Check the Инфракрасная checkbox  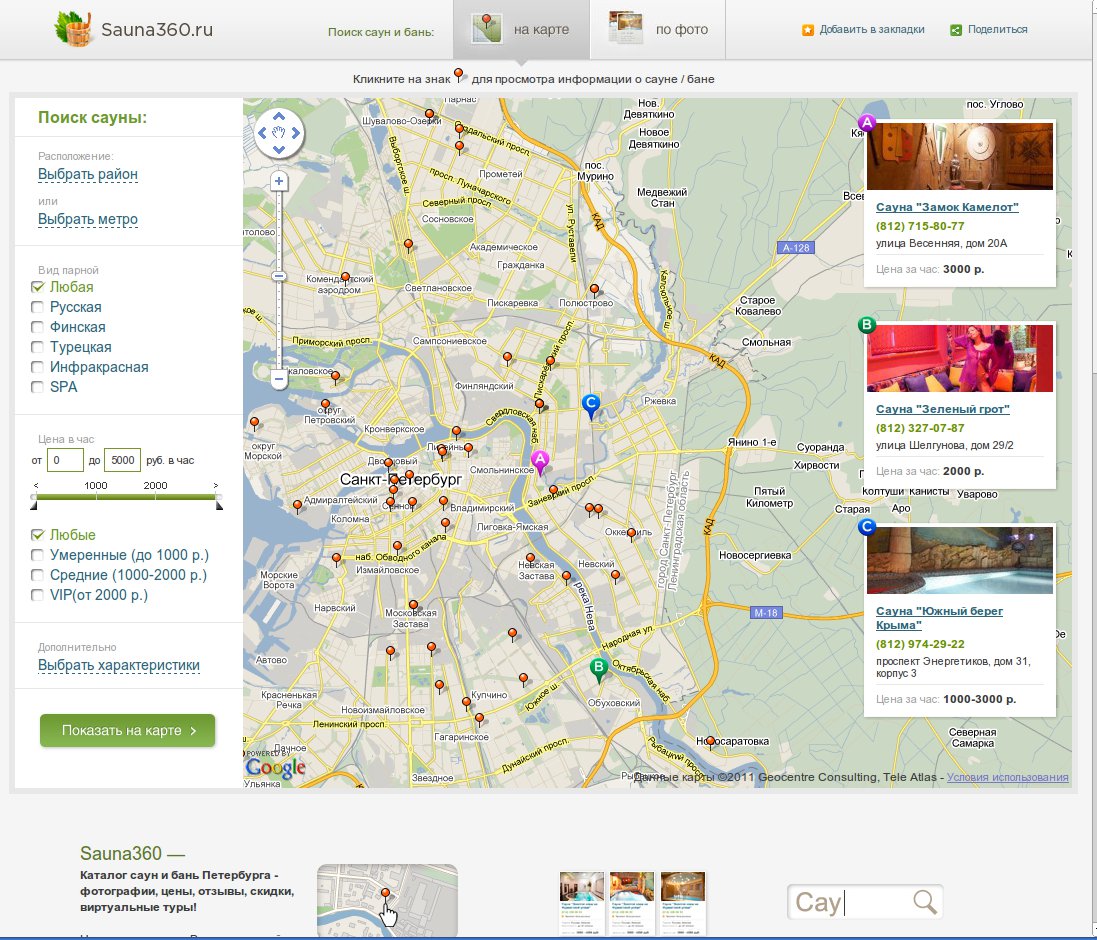37,366
